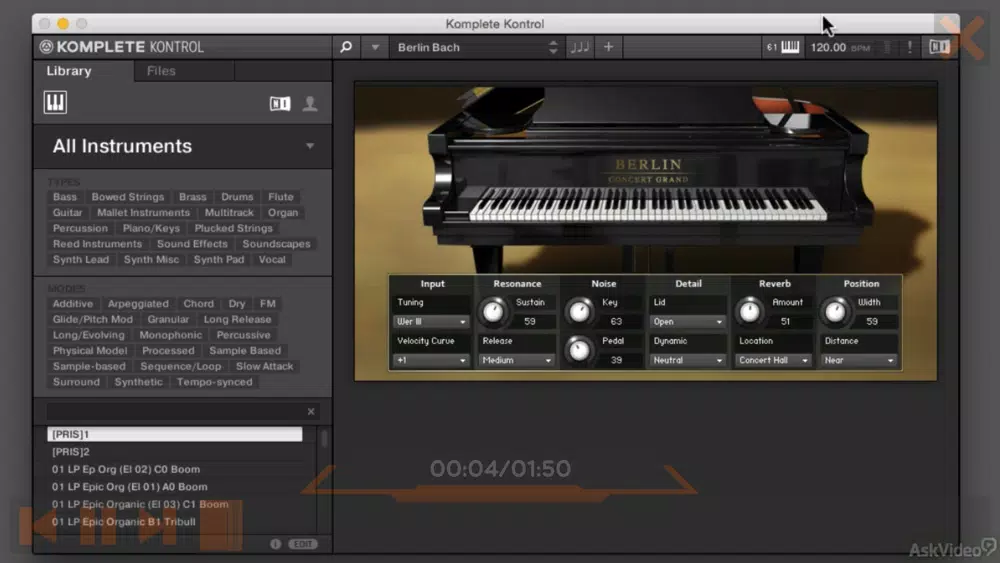Click the exclamation warning icon

coord(910,47)
